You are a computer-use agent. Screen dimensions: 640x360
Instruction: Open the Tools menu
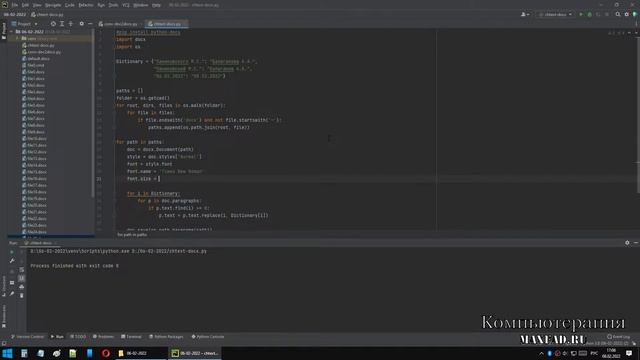click(113, 5)
